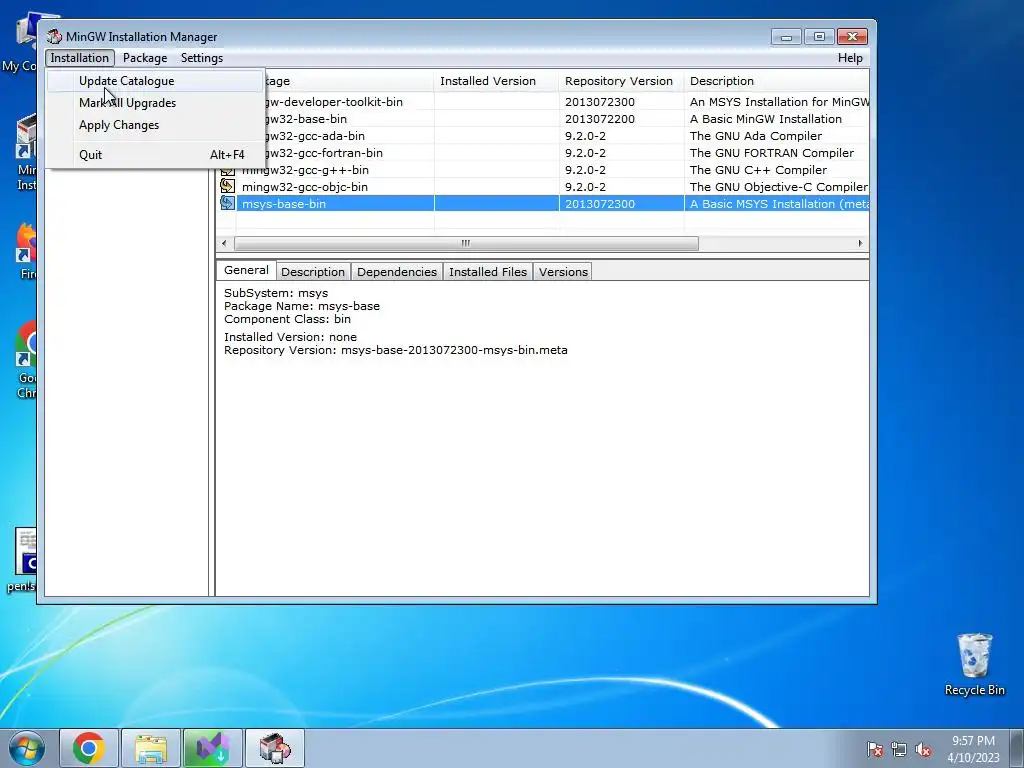This screenshot has width=1024, height=768.
Task: Select the gcc-fortran-bin package row
Action: click(543, 153)
